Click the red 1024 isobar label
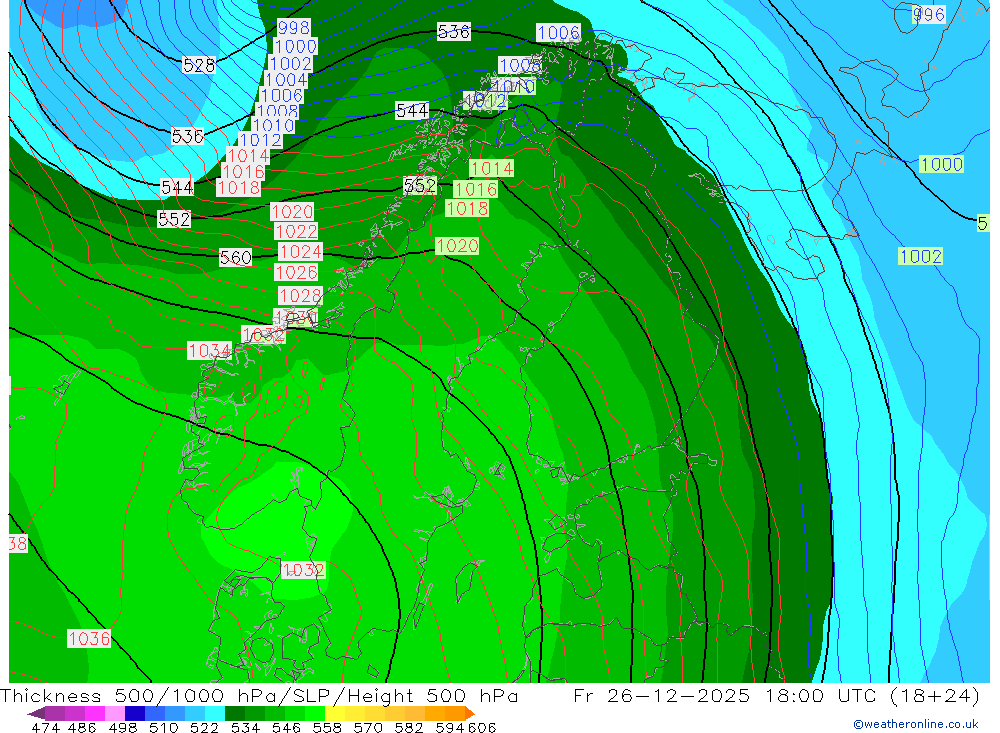This screenshot has height=733, width=1000. click(x=300, y=251)
